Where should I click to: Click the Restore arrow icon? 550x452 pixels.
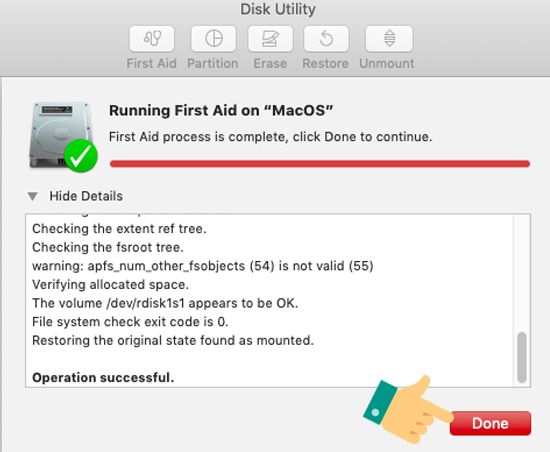point(326,38)
